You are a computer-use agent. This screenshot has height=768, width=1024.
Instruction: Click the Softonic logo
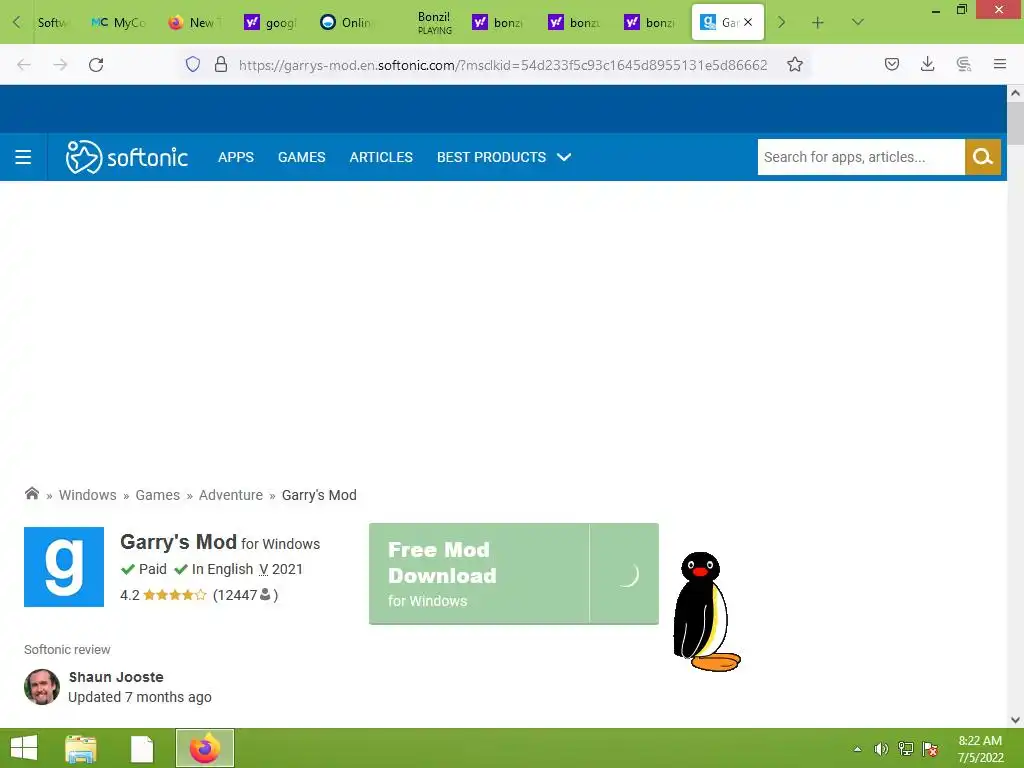point(127,157)
